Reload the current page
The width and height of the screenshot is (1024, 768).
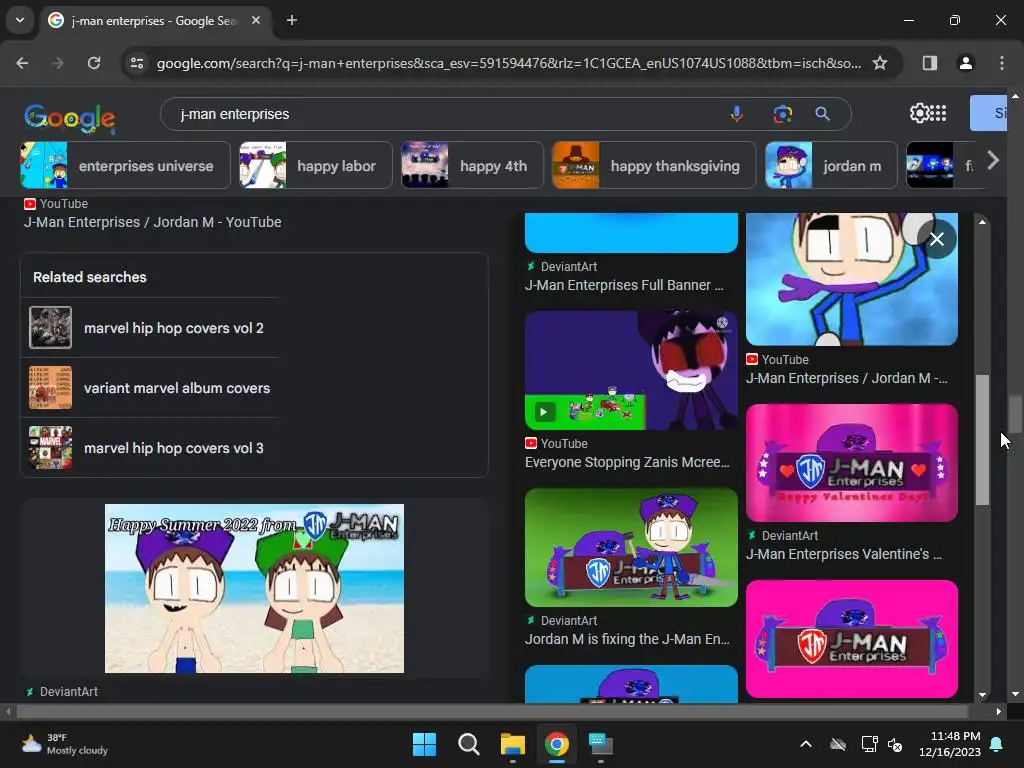click(94, 63)
